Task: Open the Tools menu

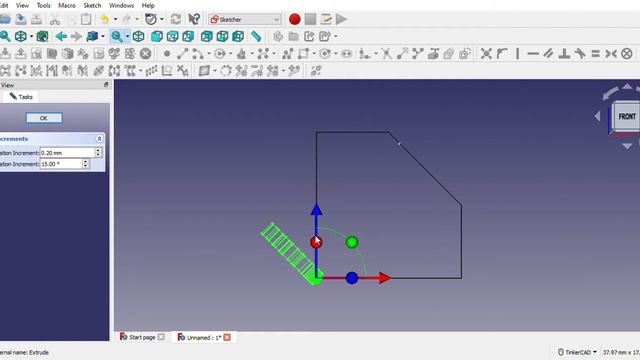Action: coord(43,5)
